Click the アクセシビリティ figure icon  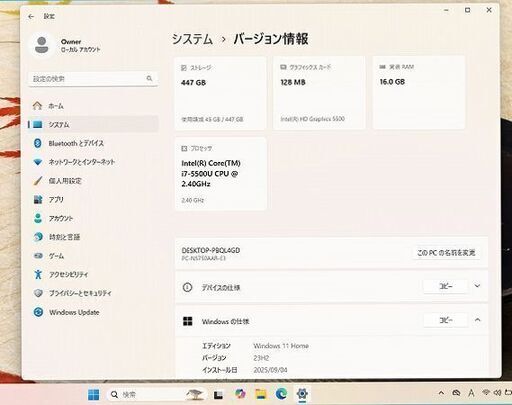(x=38, y=274)
